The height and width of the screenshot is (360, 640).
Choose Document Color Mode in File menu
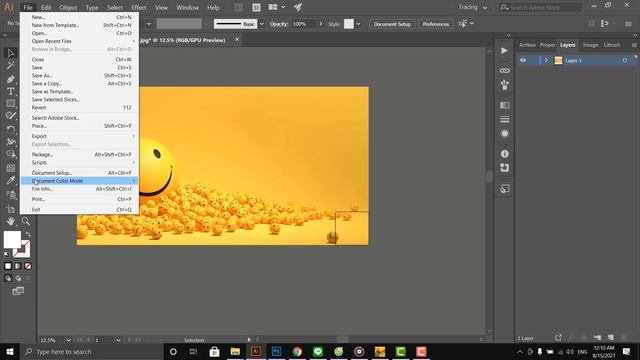point(80,181)
